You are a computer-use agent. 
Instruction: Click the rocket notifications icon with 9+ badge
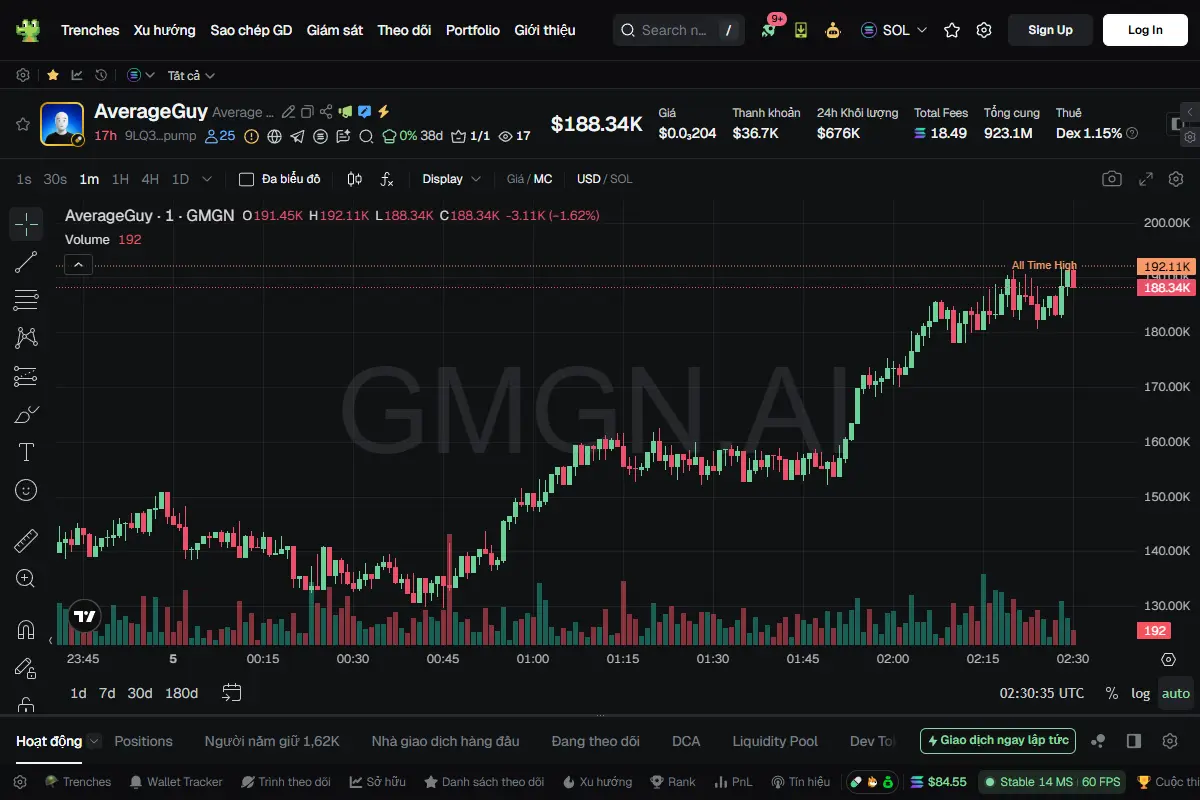tap(768, 30)
